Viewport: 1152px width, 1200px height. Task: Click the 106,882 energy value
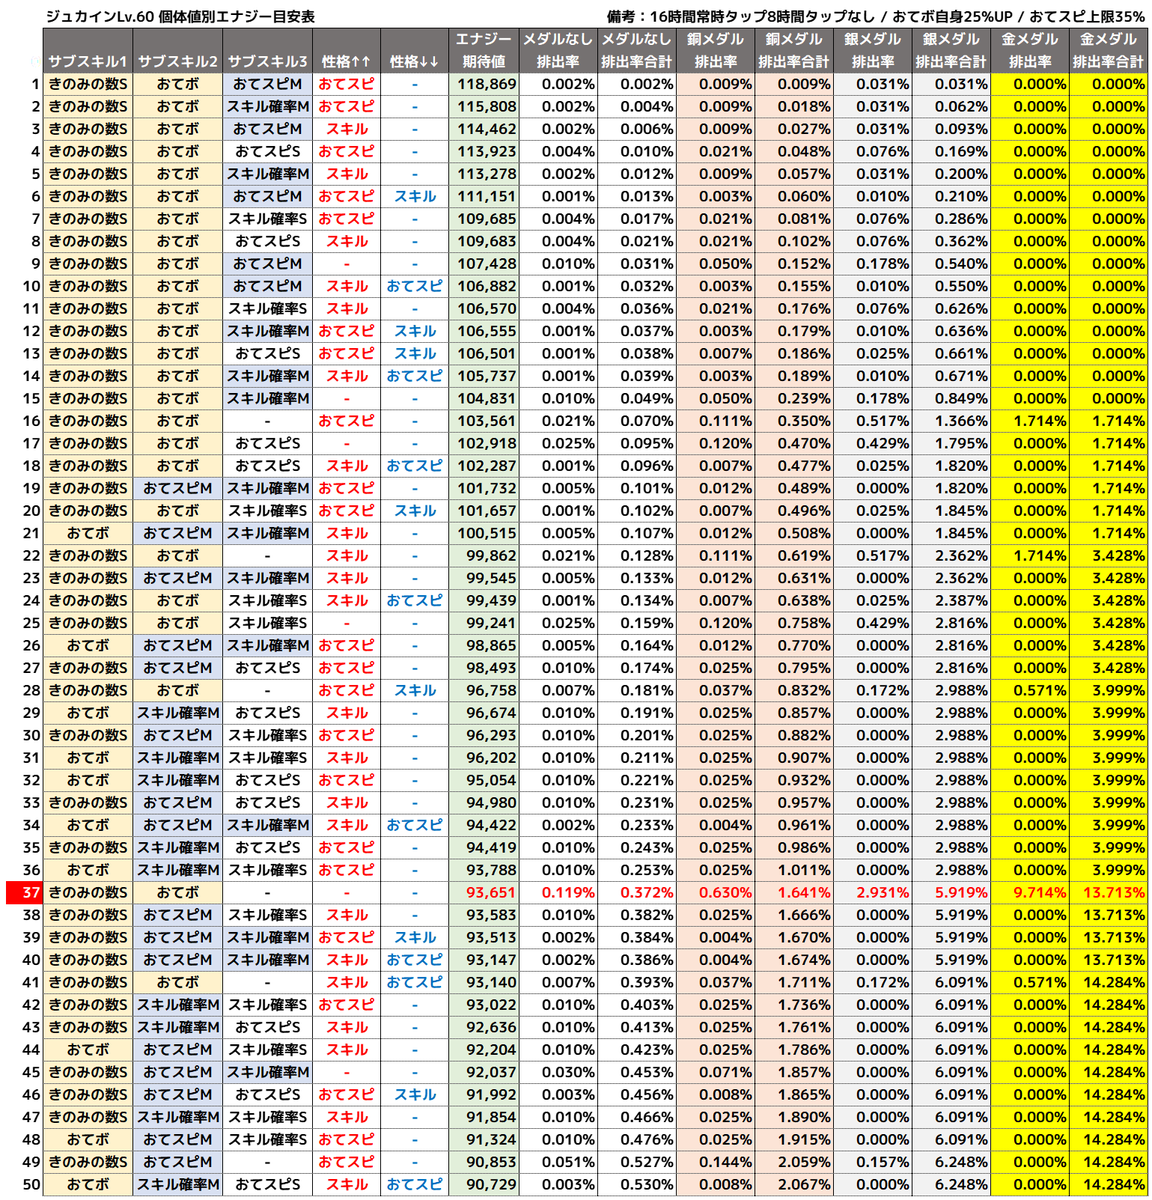tap(484, 286)
